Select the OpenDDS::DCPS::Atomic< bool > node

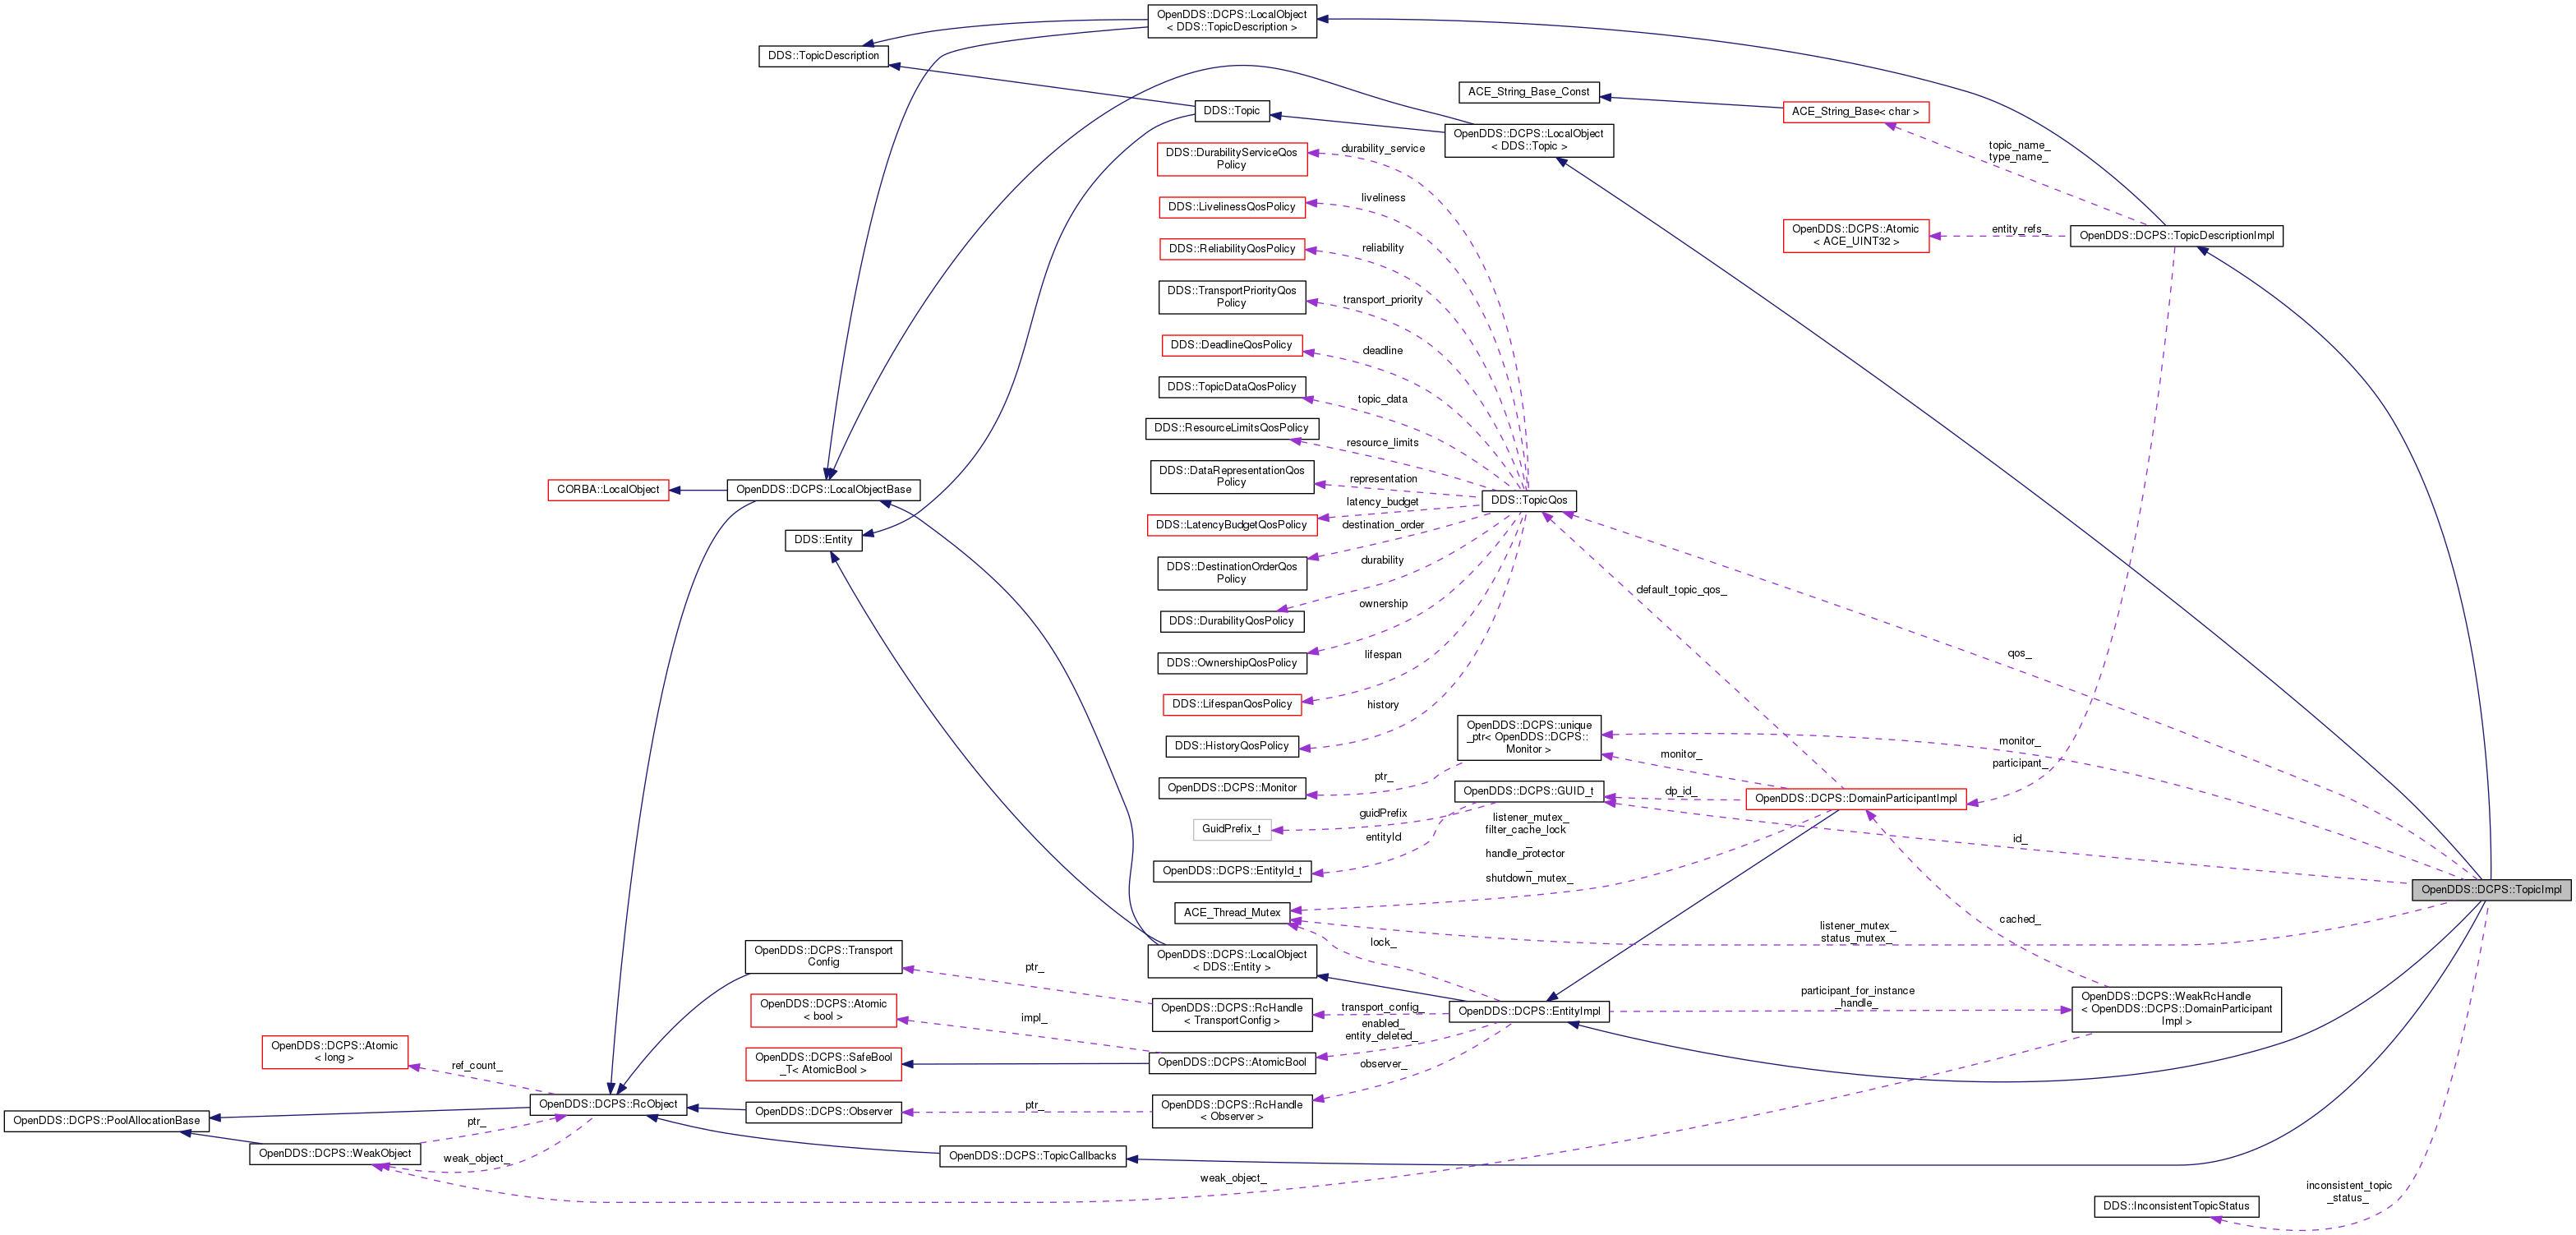click(823, 1010)
